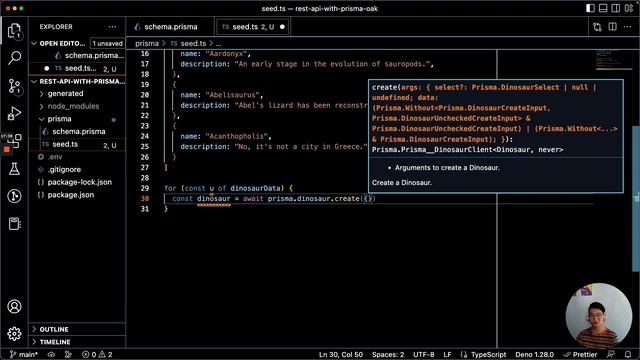Screen dimensions: 640x360
Task: Click the dinosaurData identifier on line 29
Action: click(x=256, y=188)
